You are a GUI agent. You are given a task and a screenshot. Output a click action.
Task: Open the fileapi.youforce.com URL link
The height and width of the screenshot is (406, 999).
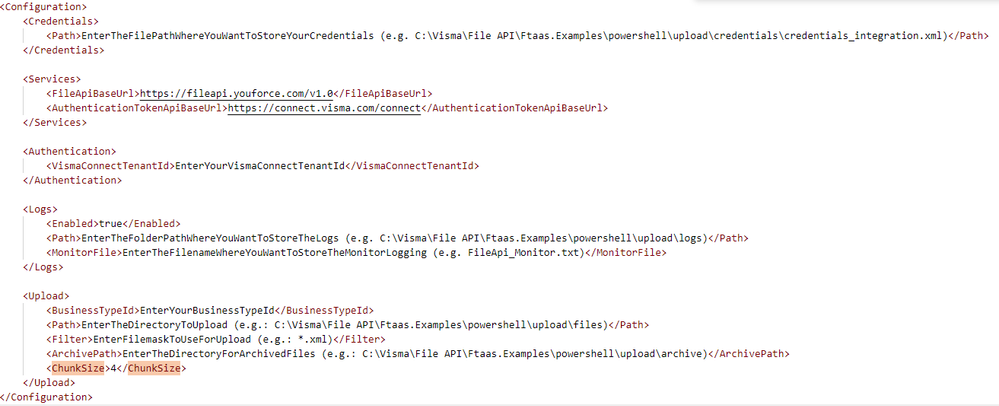tap(236, 94)
